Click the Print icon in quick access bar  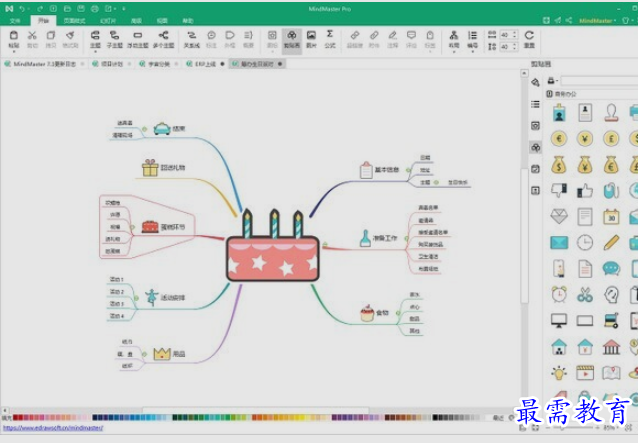(95, 9)
